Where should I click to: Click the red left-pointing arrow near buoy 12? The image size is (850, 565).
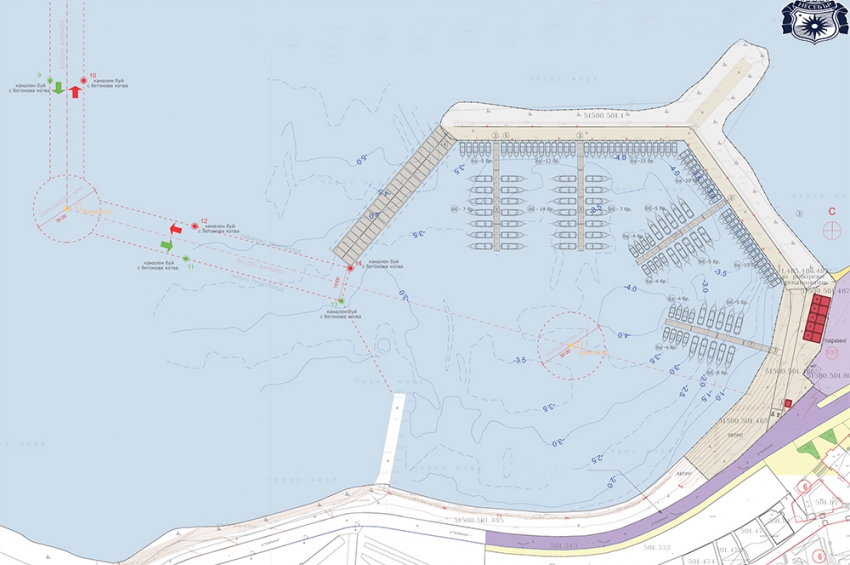pyautogui.click(x=174, y=229)
